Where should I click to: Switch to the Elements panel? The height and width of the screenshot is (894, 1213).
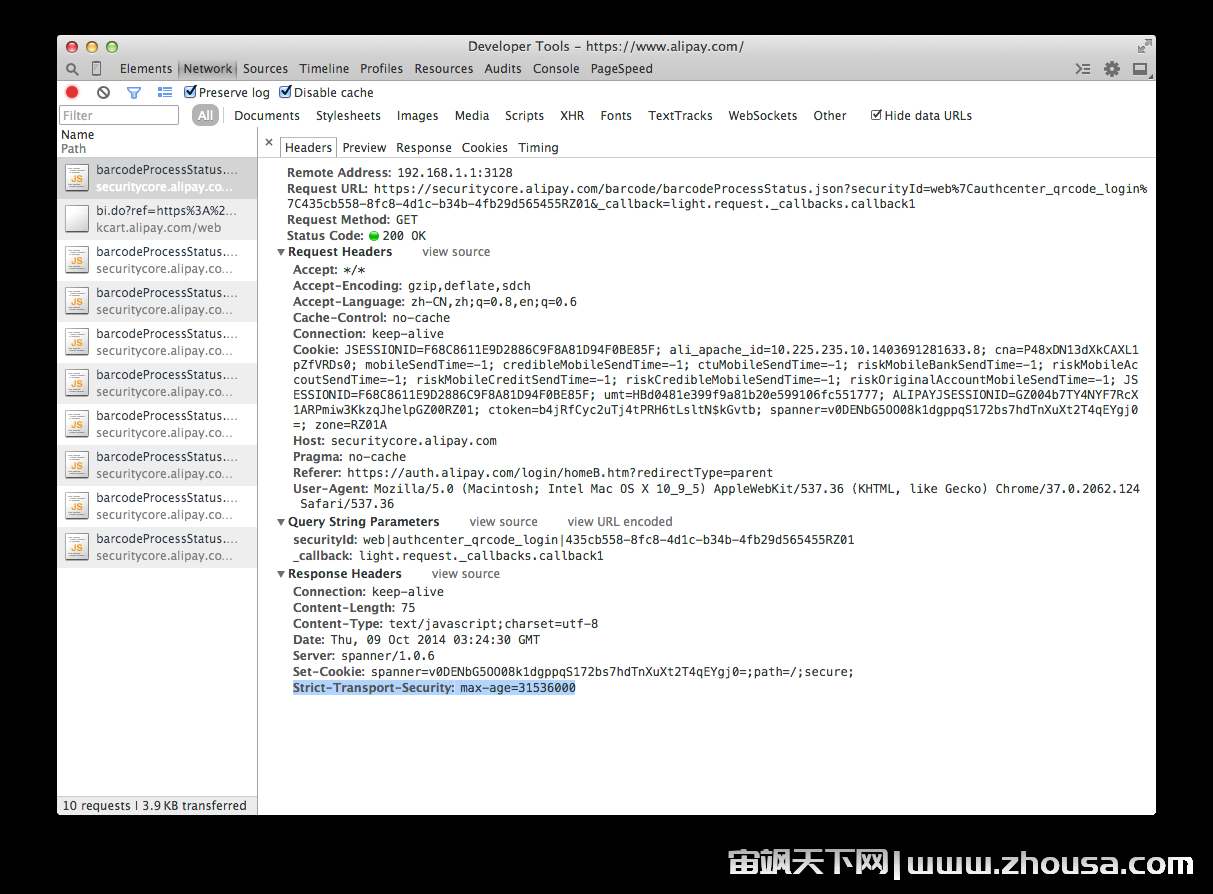click(x=146, y=69)
